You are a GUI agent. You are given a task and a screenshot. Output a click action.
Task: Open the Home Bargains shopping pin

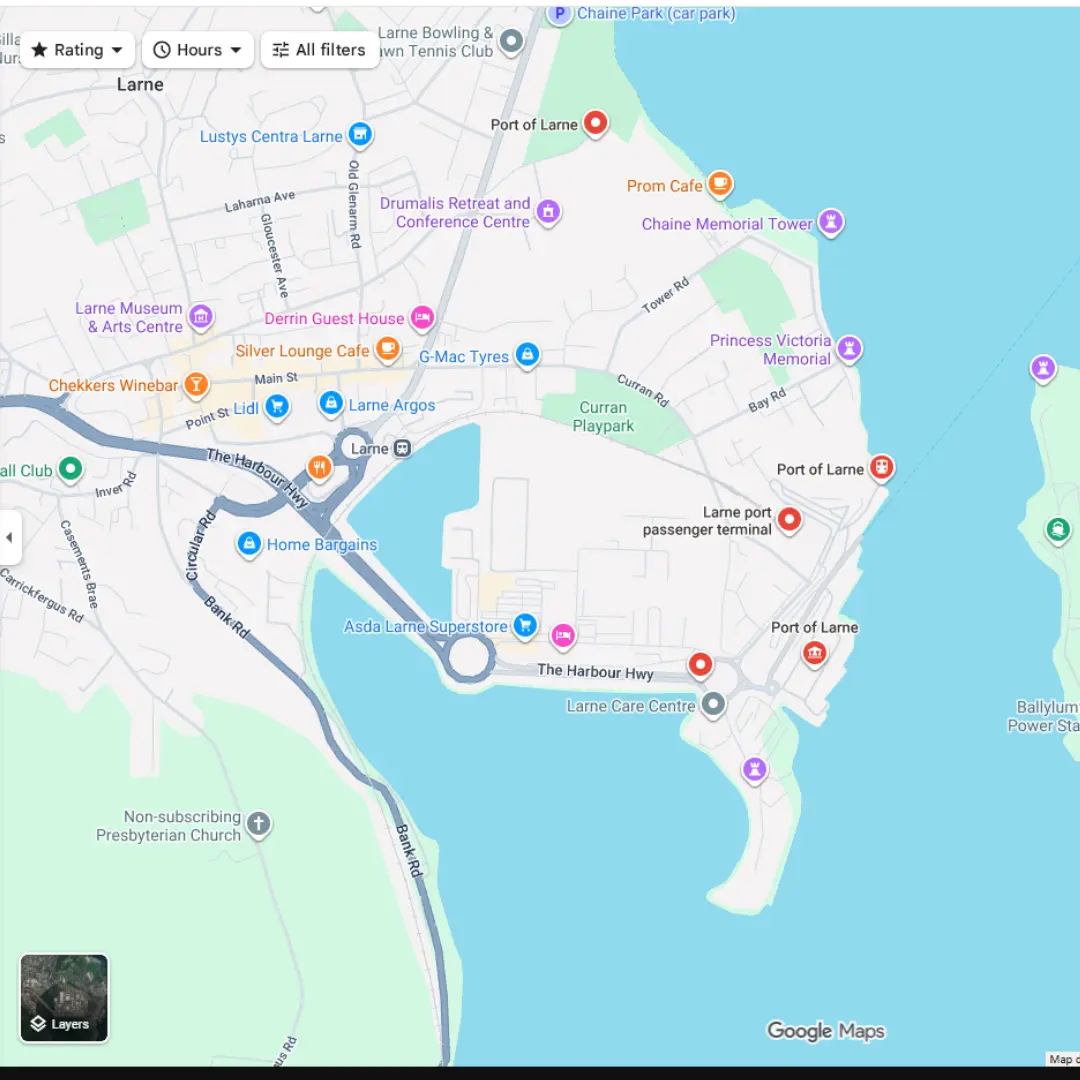(248, 544)
